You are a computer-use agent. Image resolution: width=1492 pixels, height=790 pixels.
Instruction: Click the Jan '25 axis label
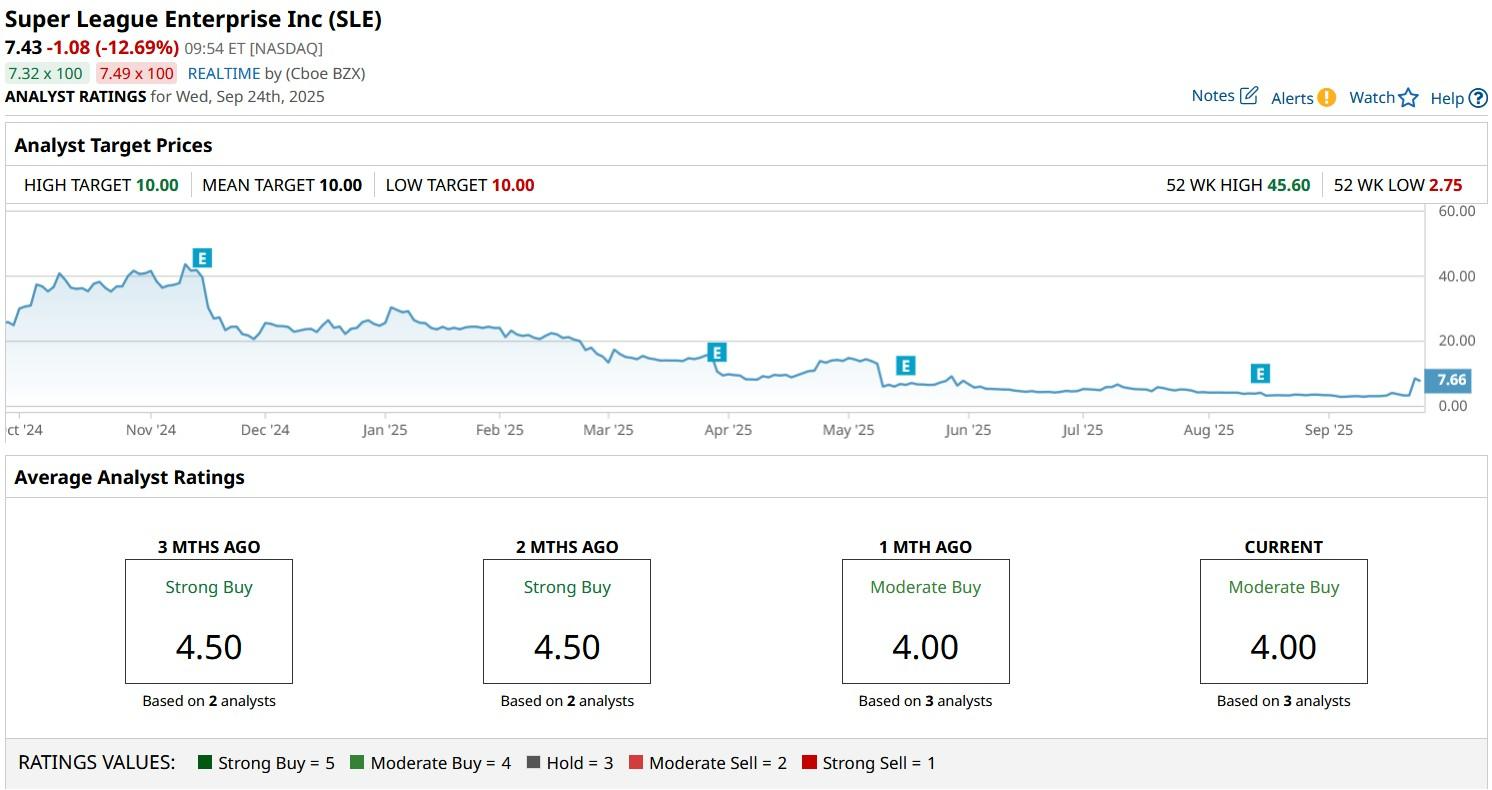(385, 430)
